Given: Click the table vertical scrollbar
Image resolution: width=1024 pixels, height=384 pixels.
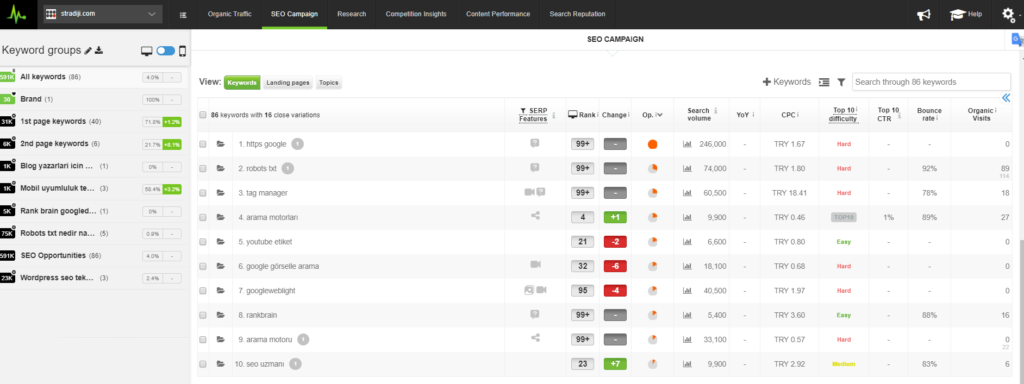Looking at the screenshot, I should [x=1021, y=307].
